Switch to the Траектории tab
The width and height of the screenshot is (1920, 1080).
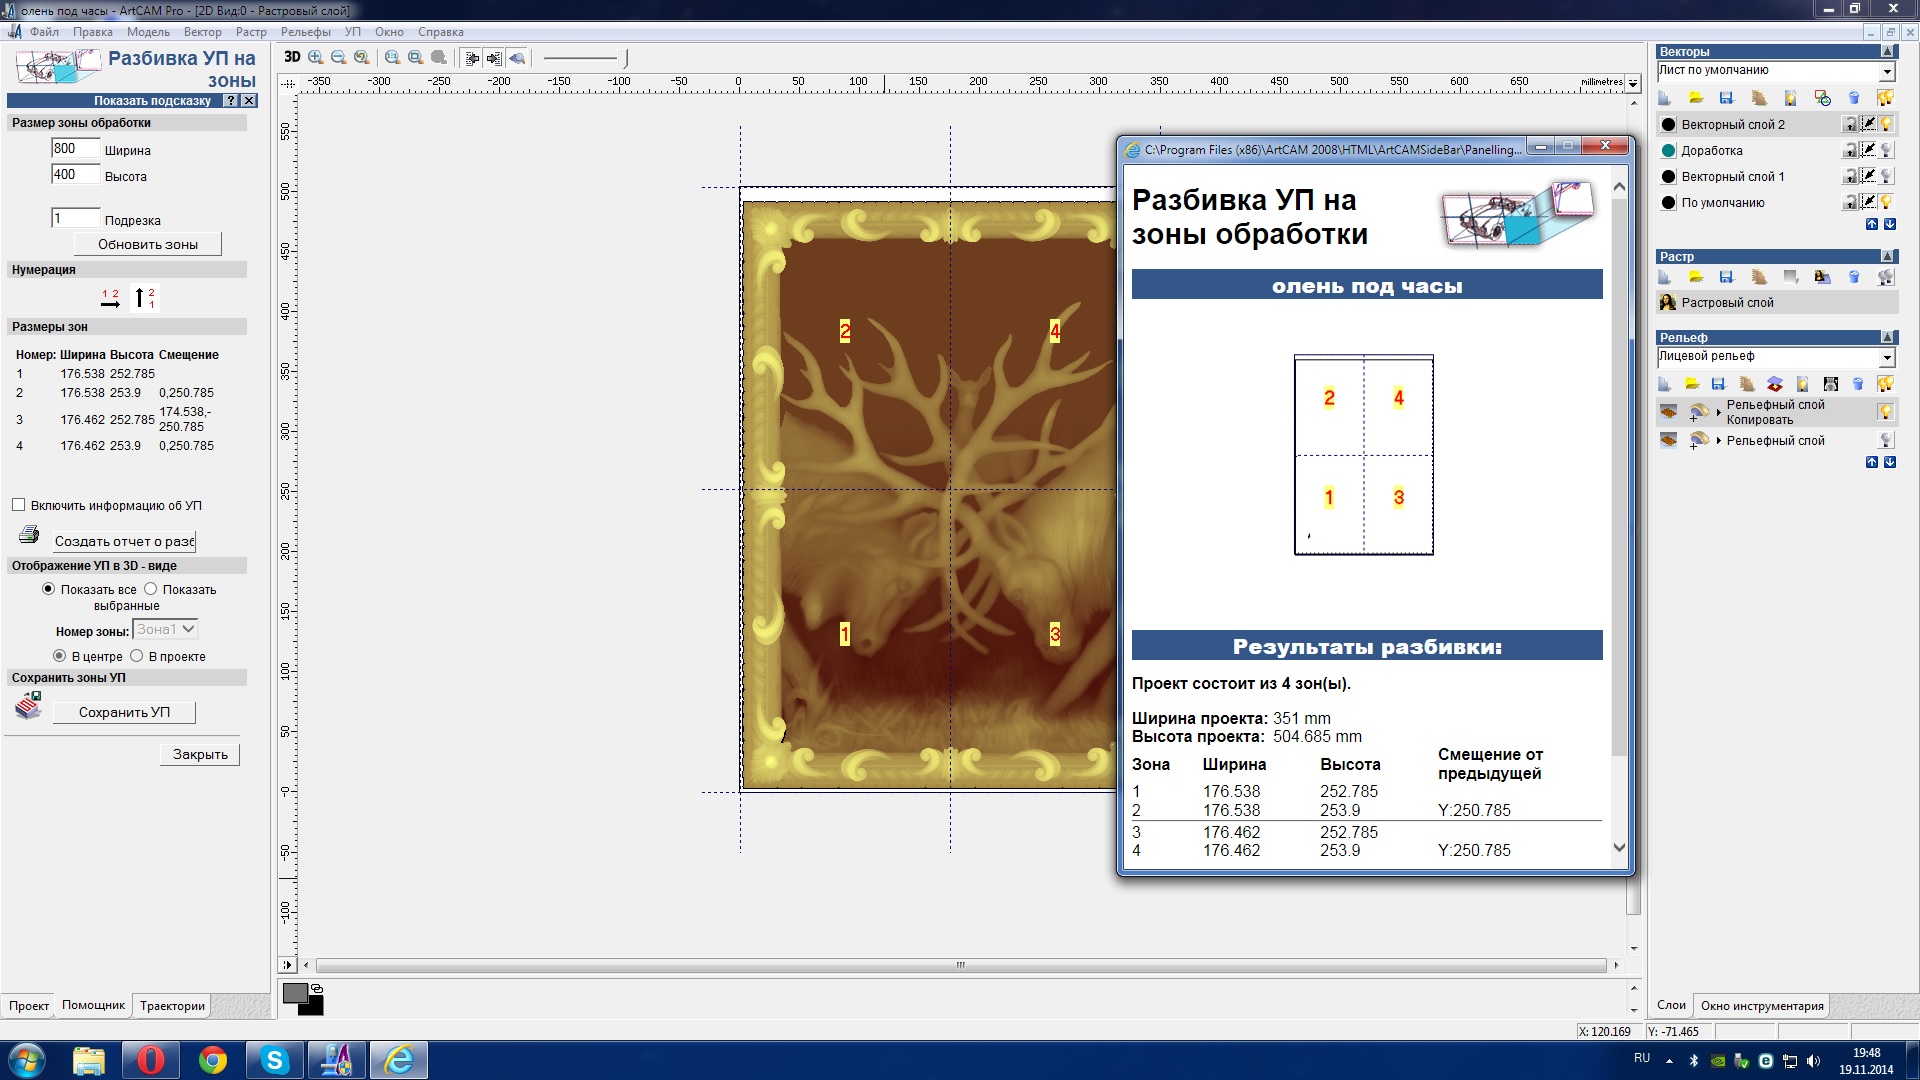tap(172, 1006)
